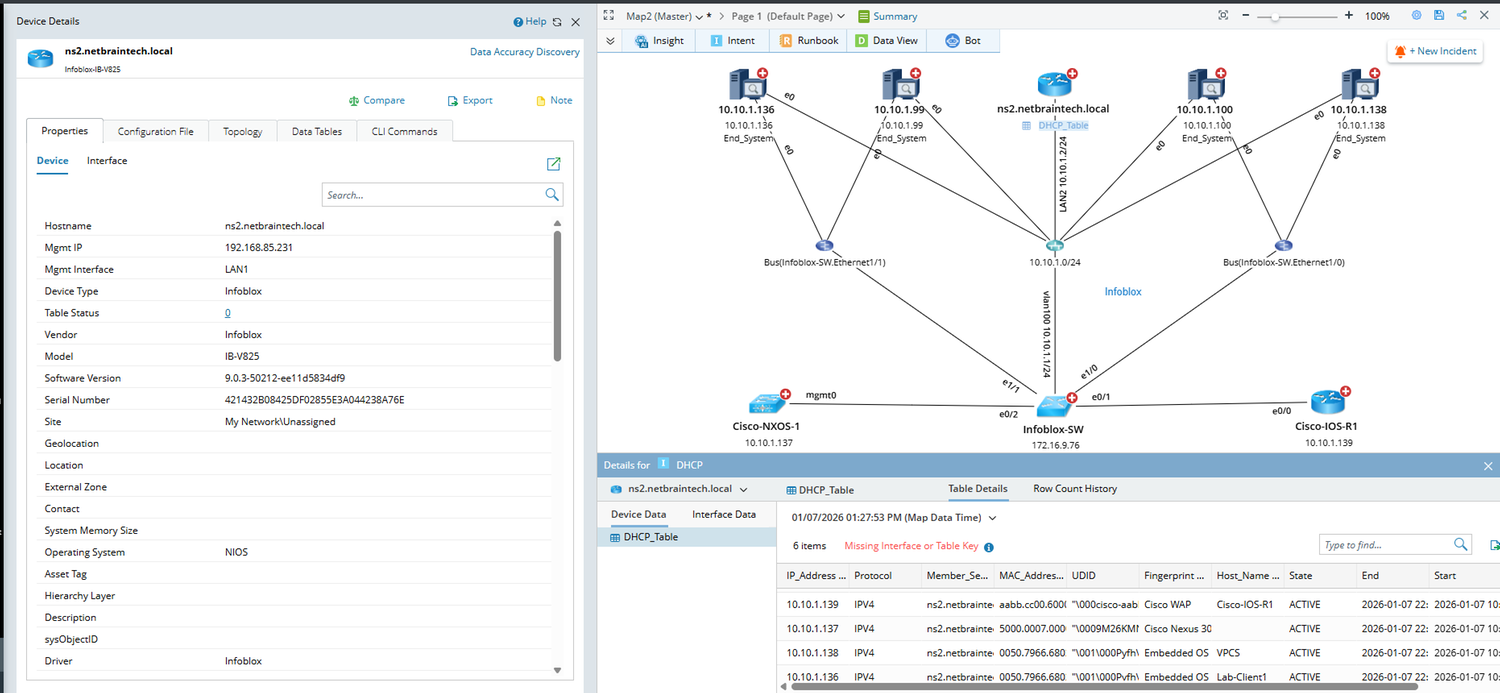Select the Cisco-IOS-R1 router icon

(1326, 404)
